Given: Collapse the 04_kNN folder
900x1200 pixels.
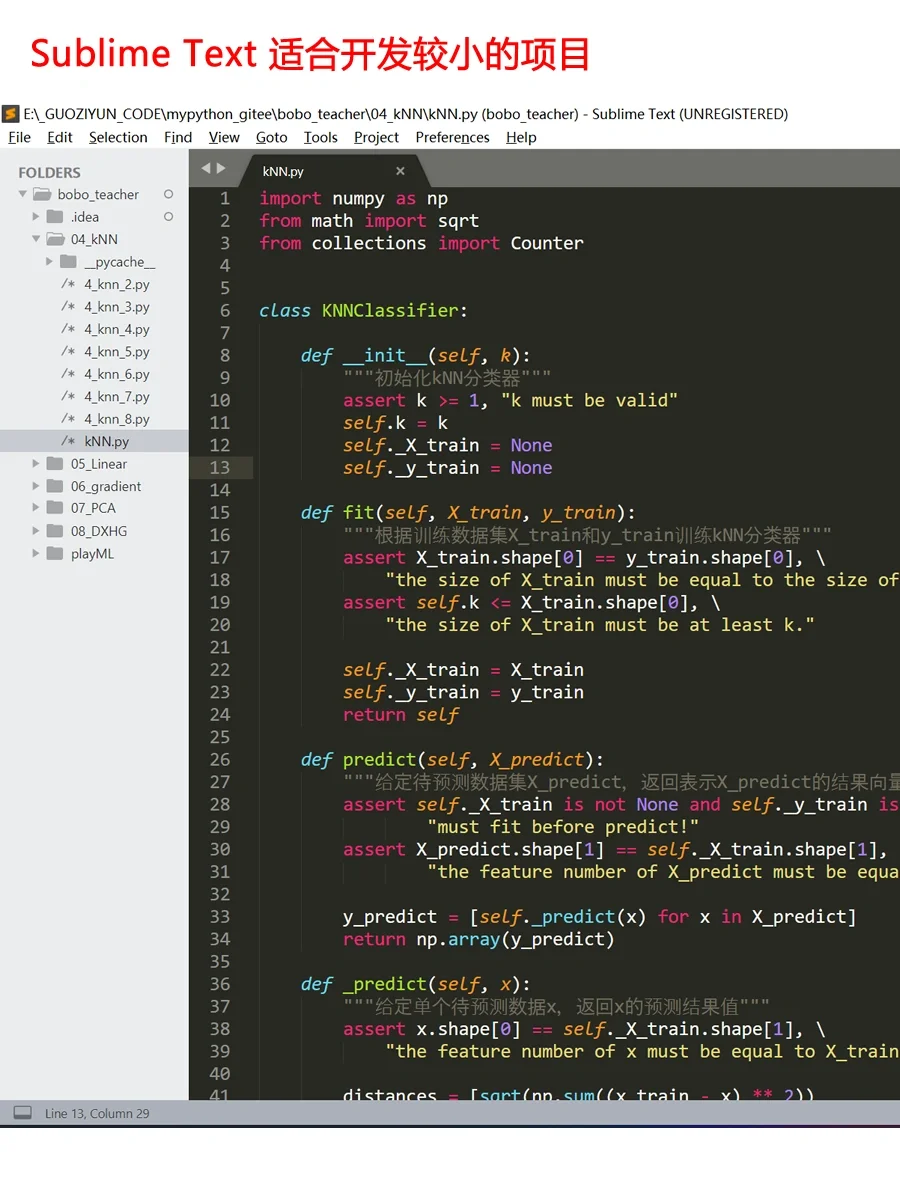Looking at the screenshot, I should point(36,239).
